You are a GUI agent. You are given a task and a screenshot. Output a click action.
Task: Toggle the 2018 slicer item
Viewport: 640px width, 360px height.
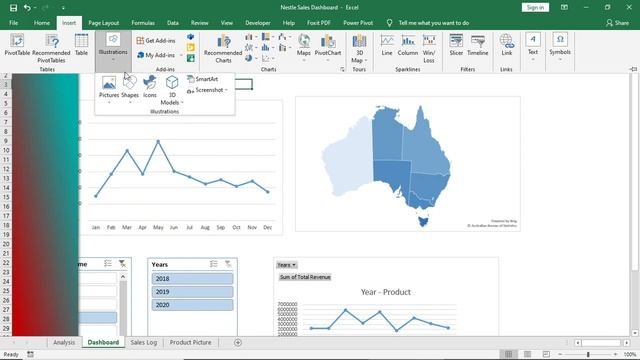tap(193, 279)
